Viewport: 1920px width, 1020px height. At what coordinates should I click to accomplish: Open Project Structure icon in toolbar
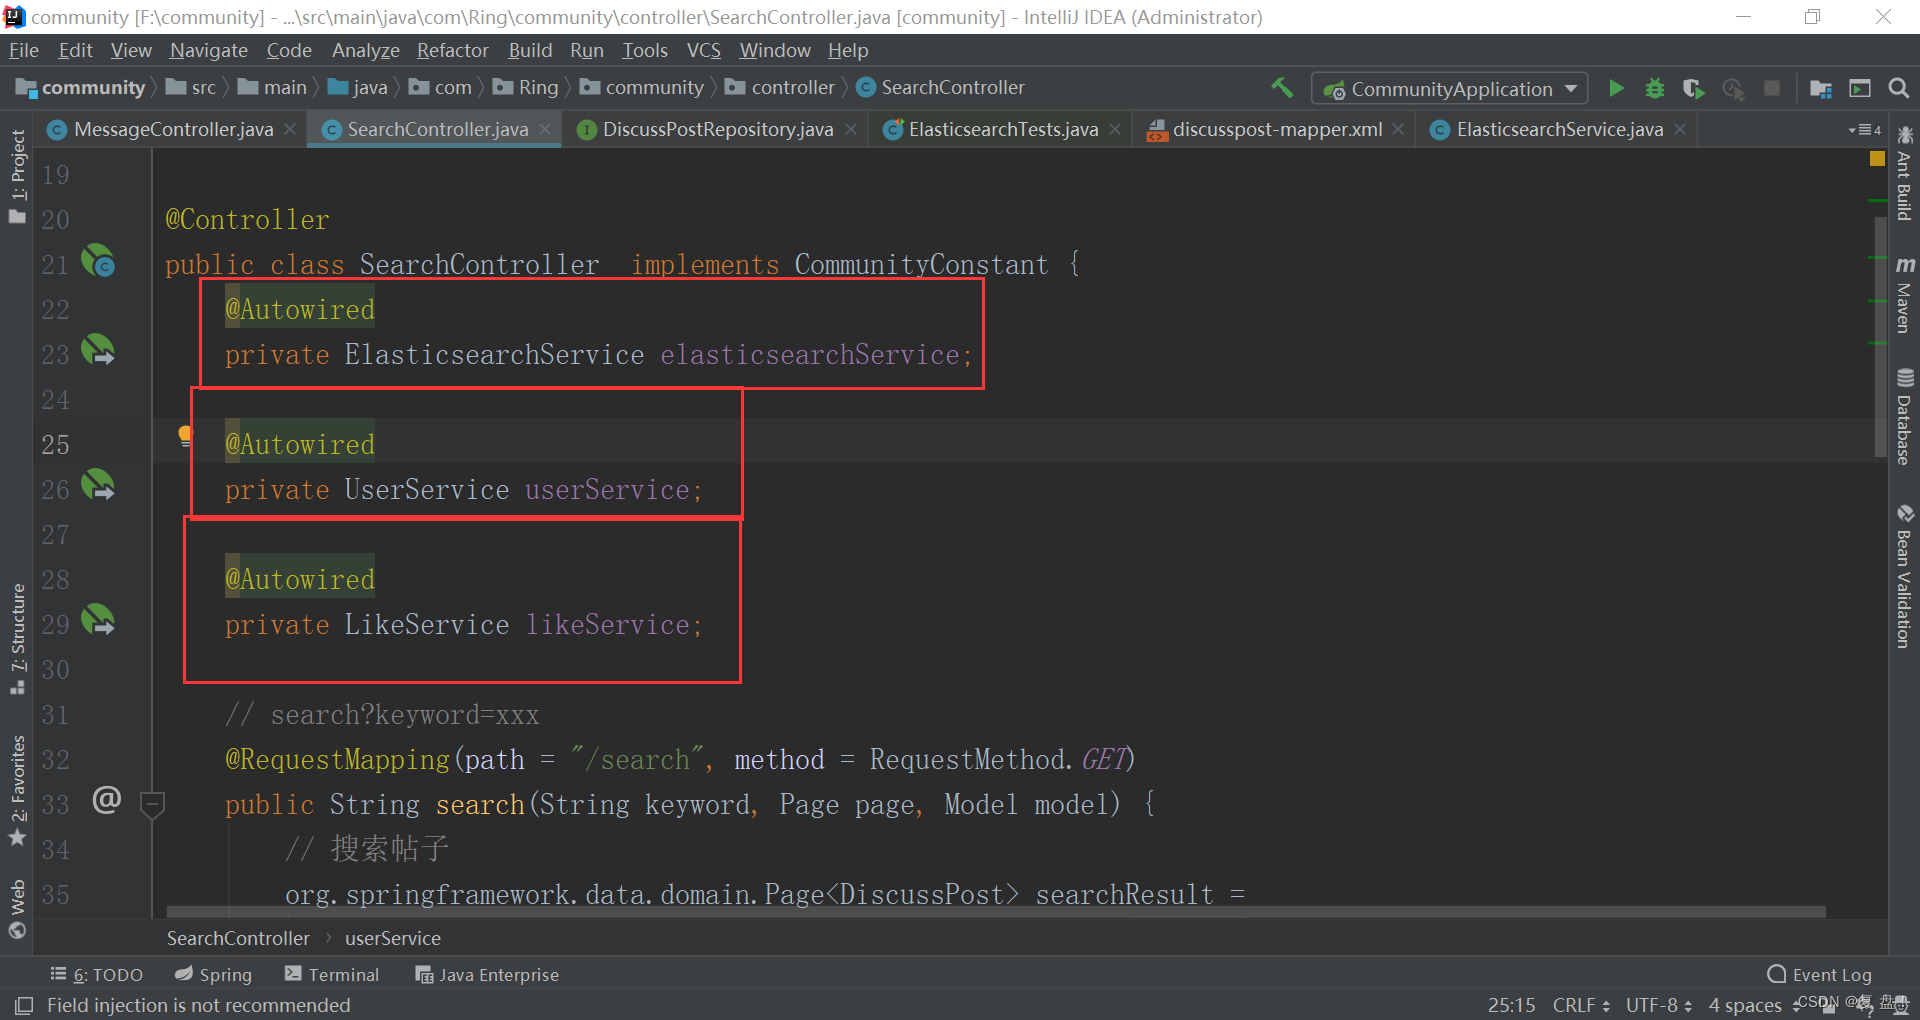pyautogui.click(x=1821, y=88)
